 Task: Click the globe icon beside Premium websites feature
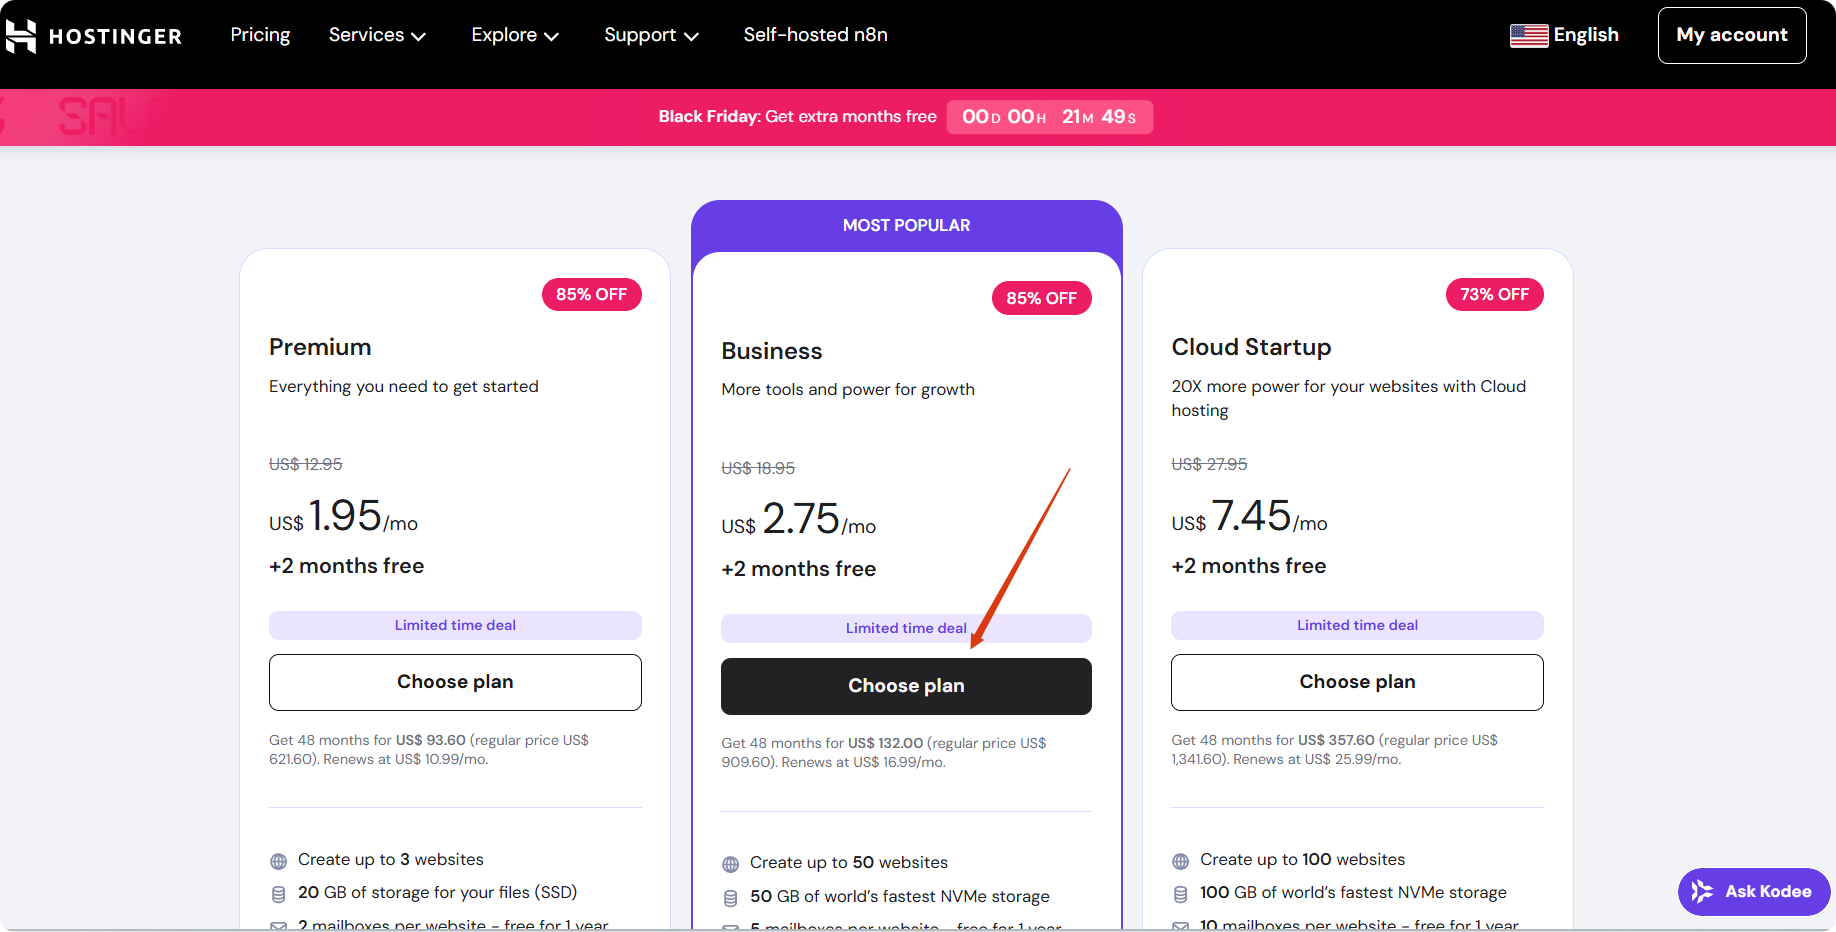pyautogui.click(x=277, y=860)
